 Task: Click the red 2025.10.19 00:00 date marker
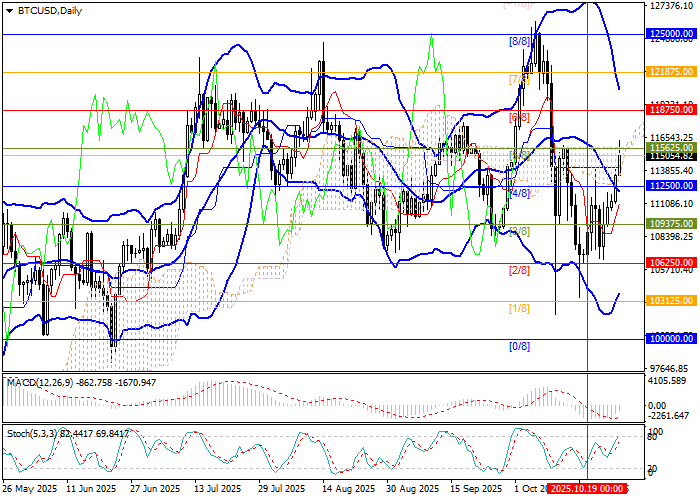coord(587,489)
